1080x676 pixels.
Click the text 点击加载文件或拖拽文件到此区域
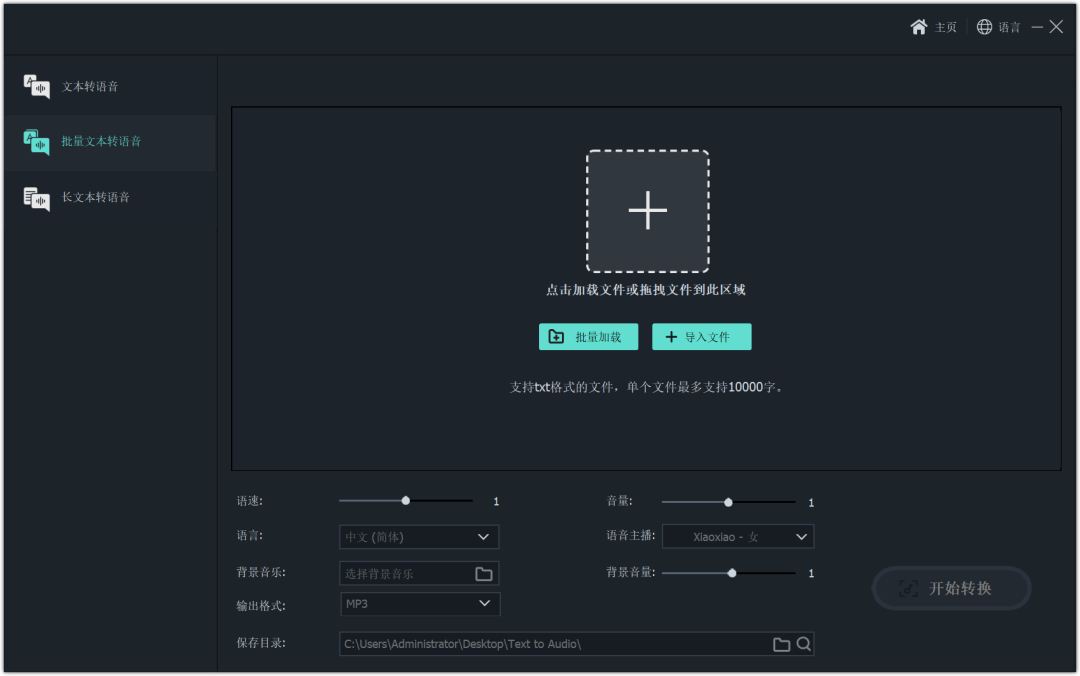(x=645, y=290)
